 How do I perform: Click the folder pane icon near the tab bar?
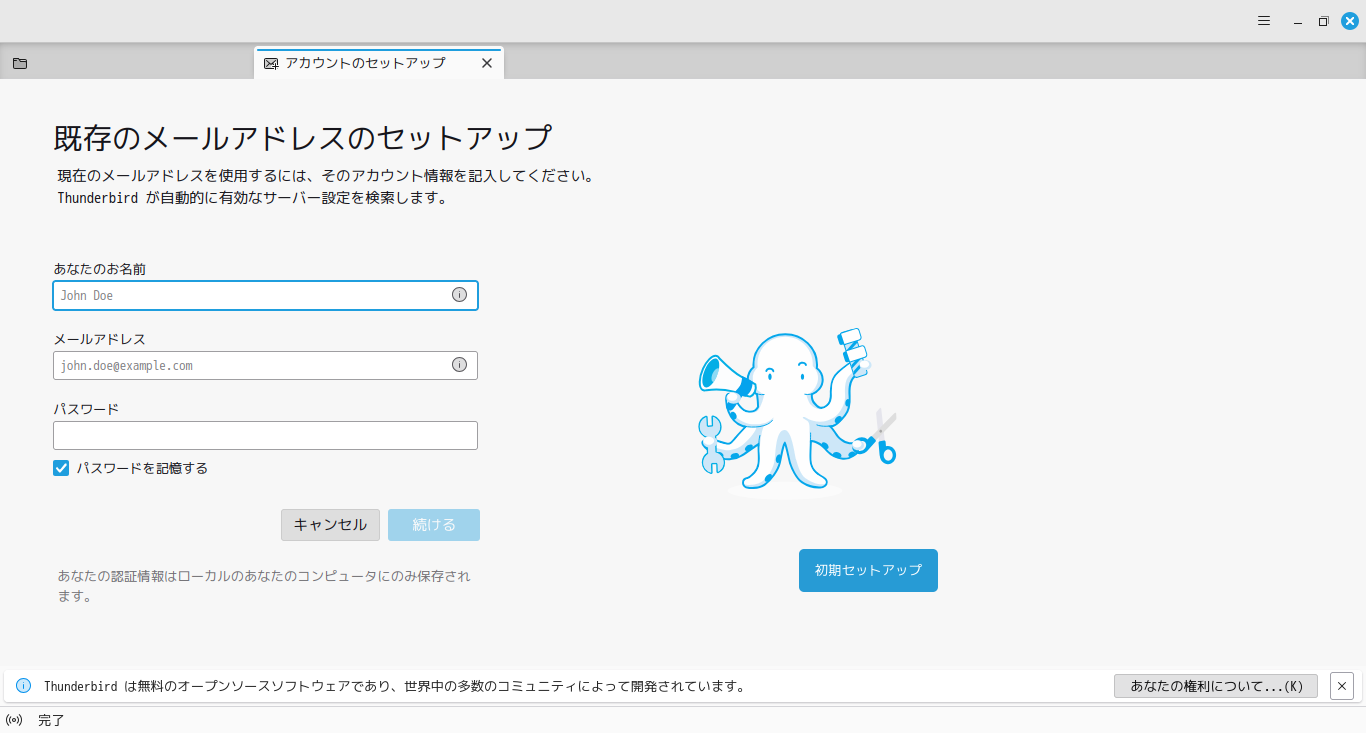pyautogui.click(x=20, y=63)
